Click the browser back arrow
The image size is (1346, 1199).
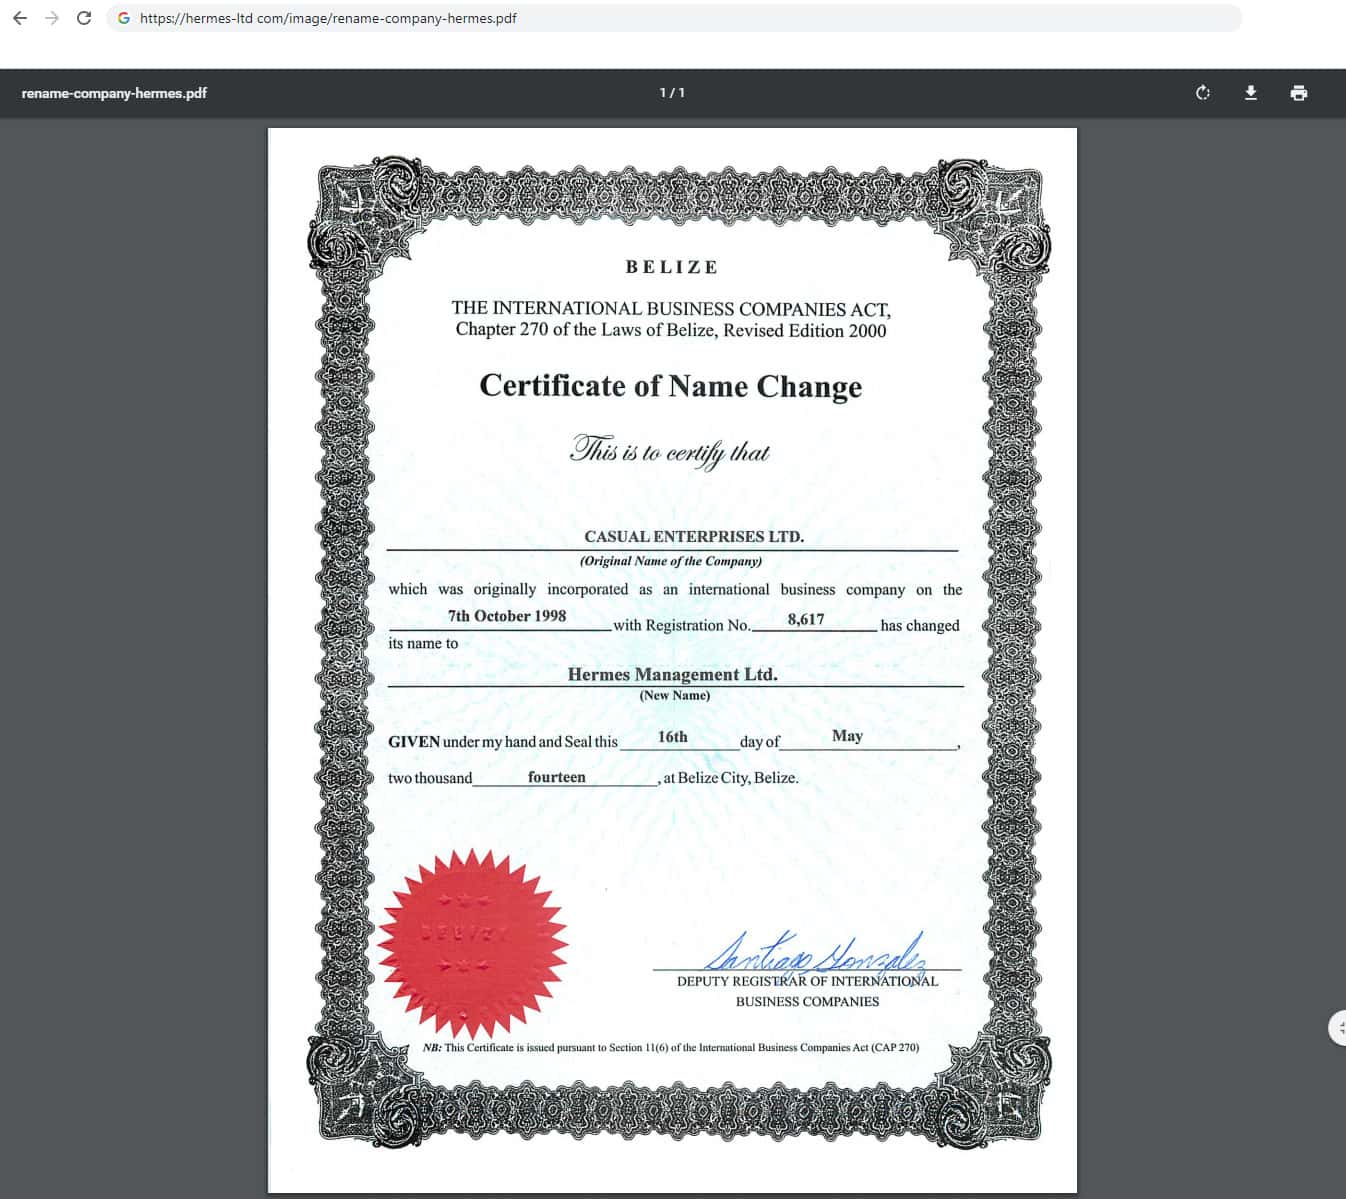(x=20, y=18)
